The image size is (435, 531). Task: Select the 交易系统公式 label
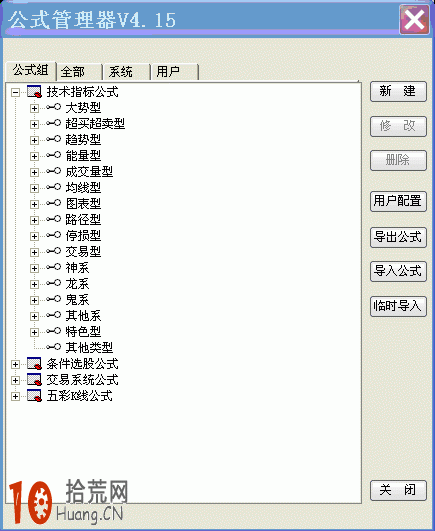82,380
